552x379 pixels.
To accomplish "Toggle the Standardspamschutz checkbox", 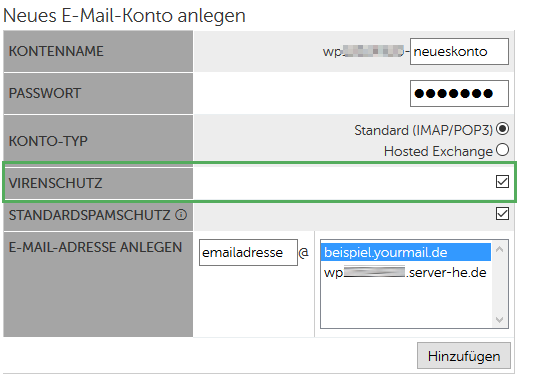I will coord(502,214).
